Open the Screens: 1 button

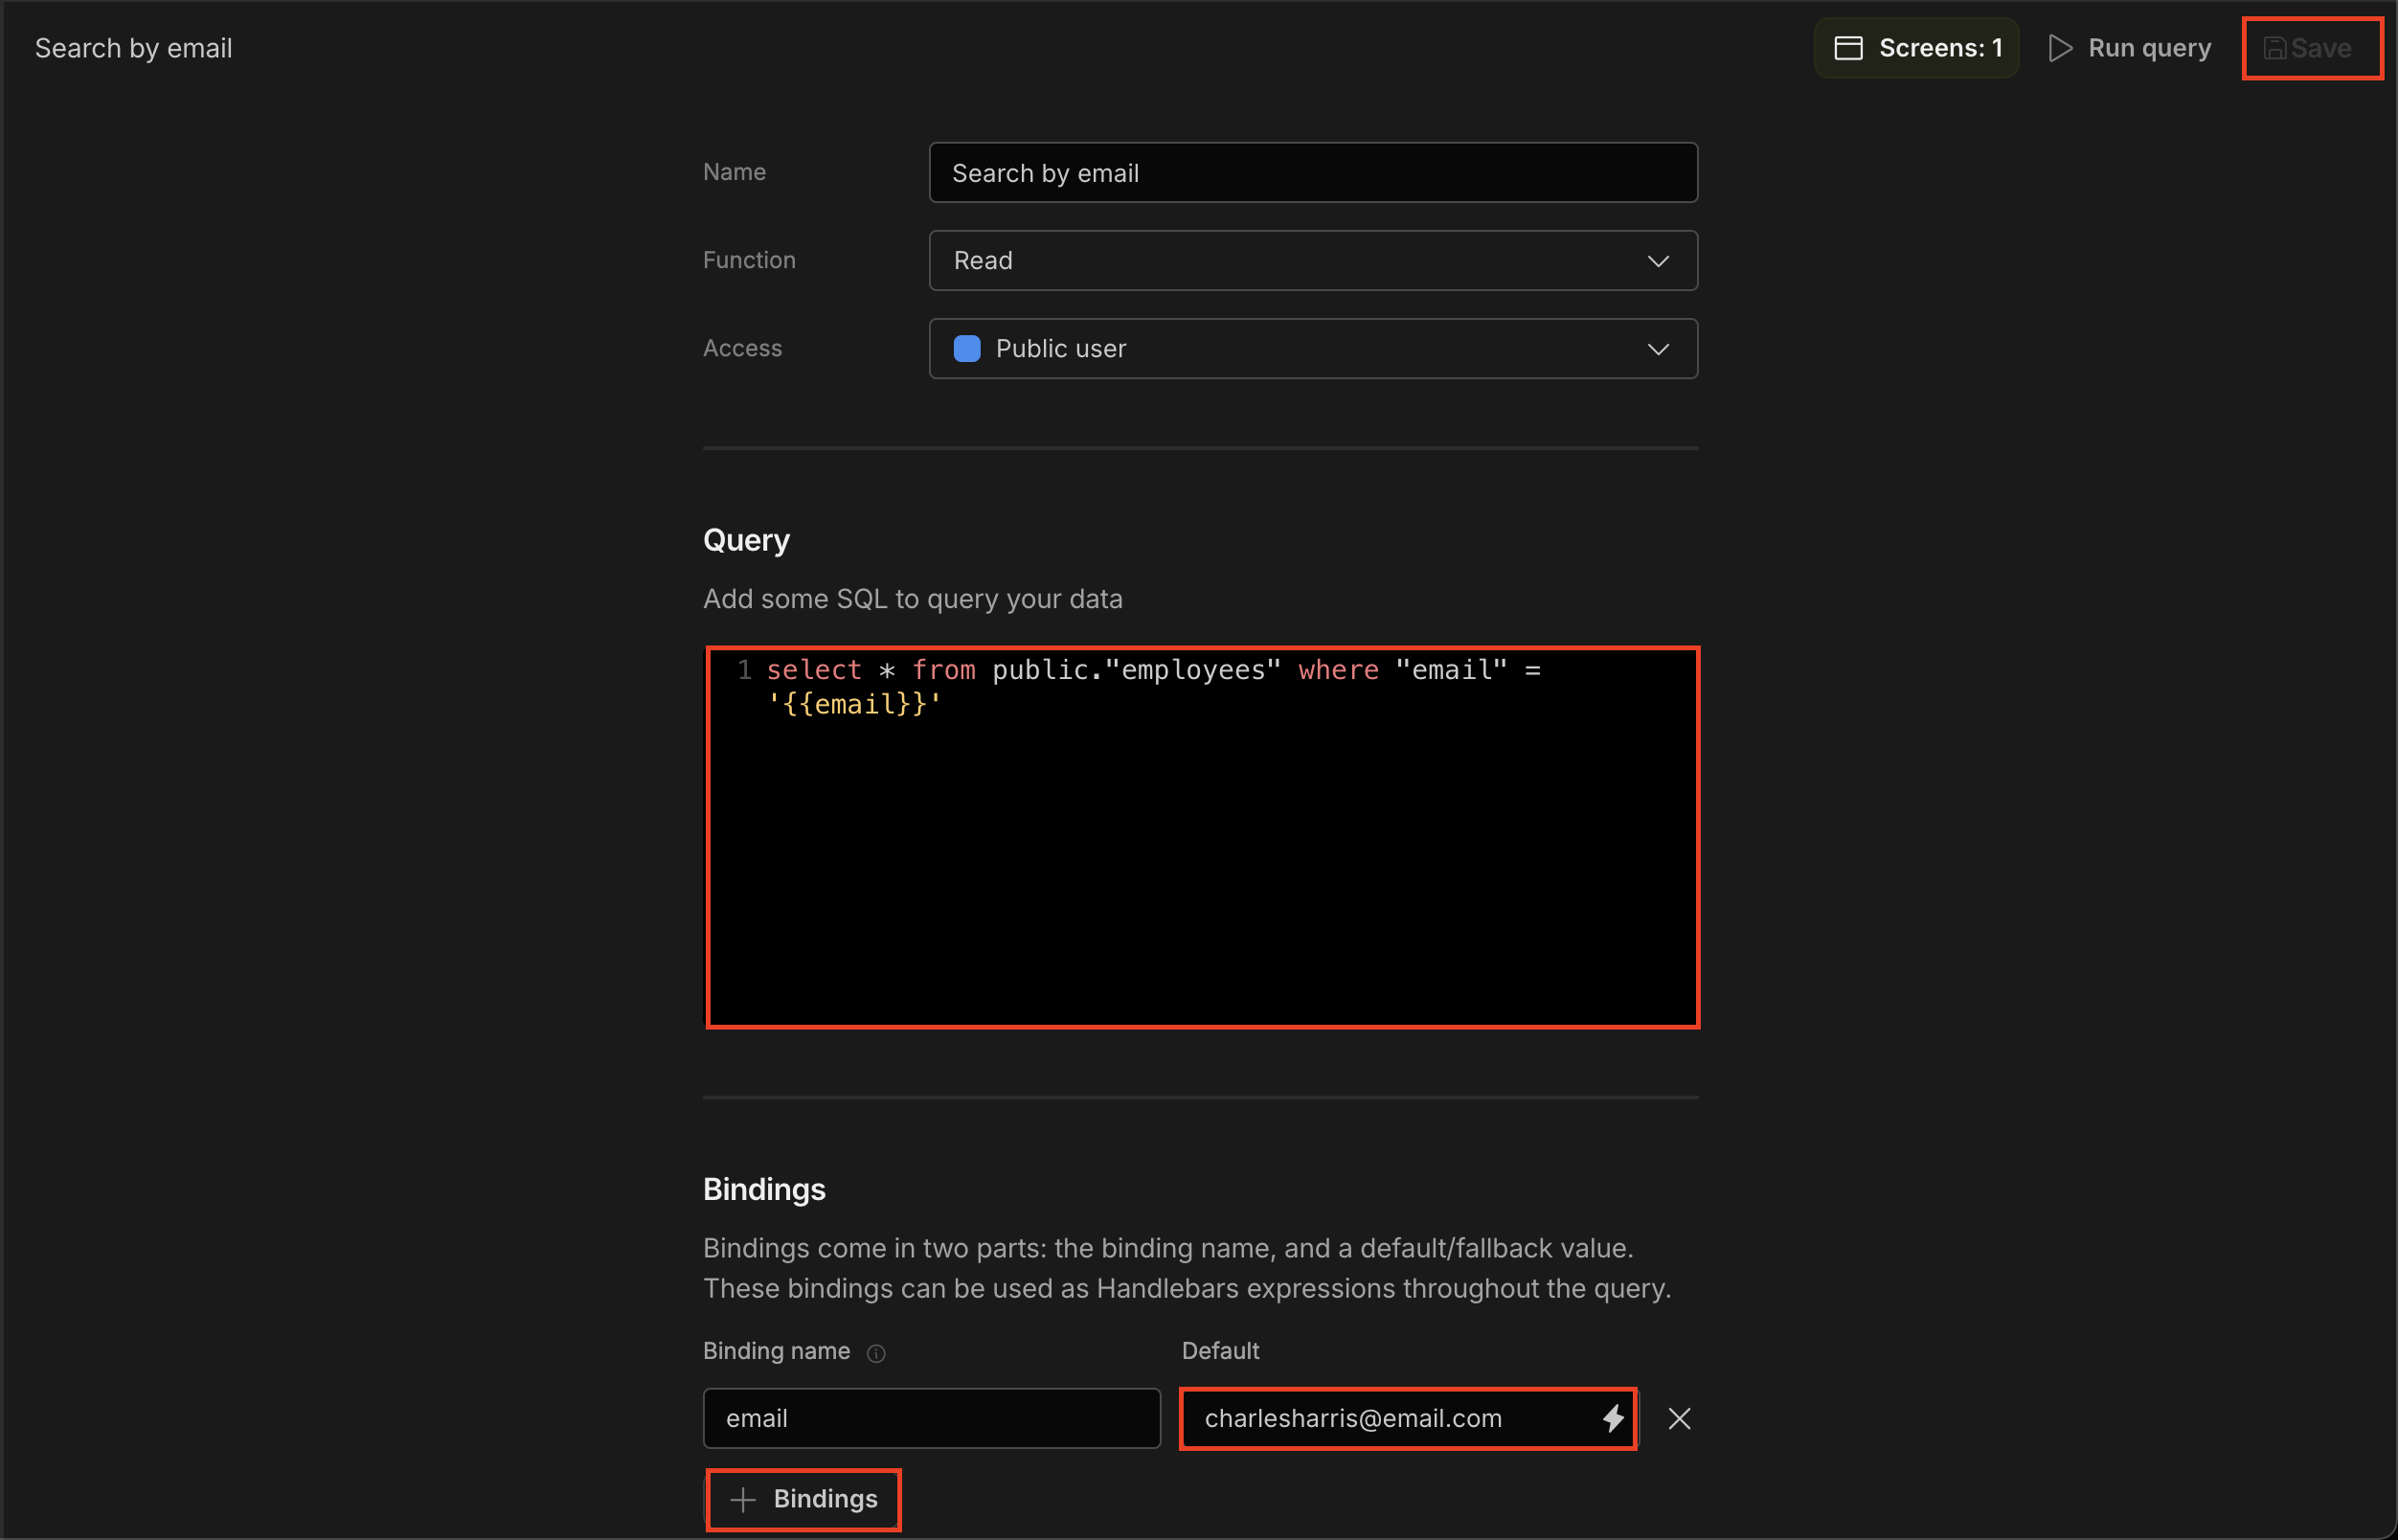1916,48
